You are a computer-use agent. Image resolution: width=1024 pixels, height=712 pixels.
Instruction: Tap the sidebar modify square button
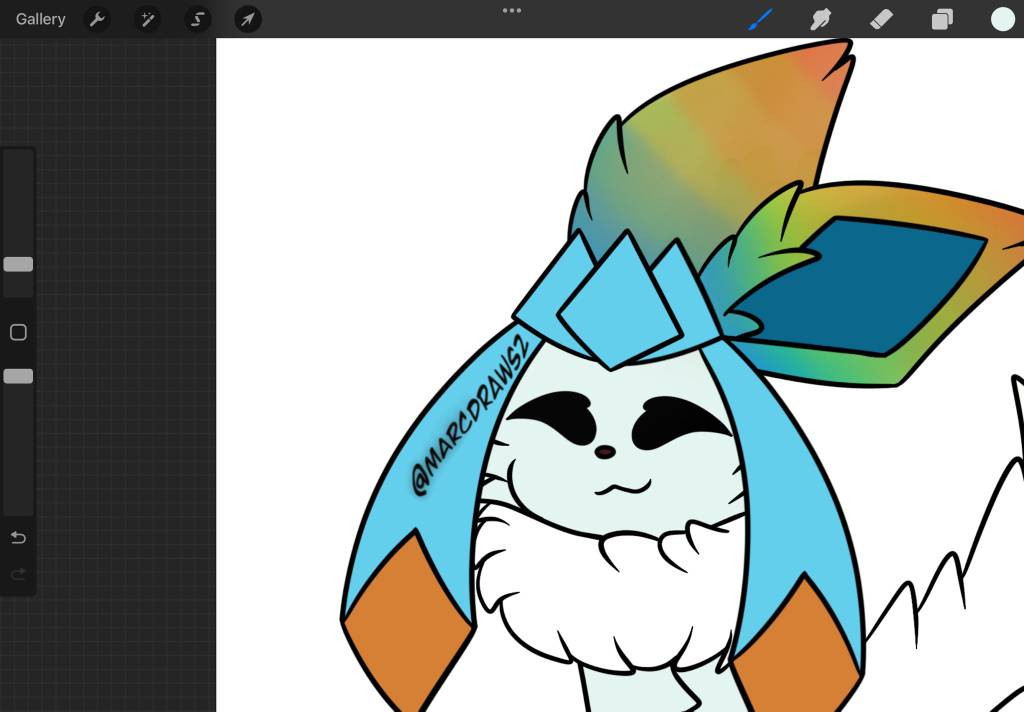18,332
